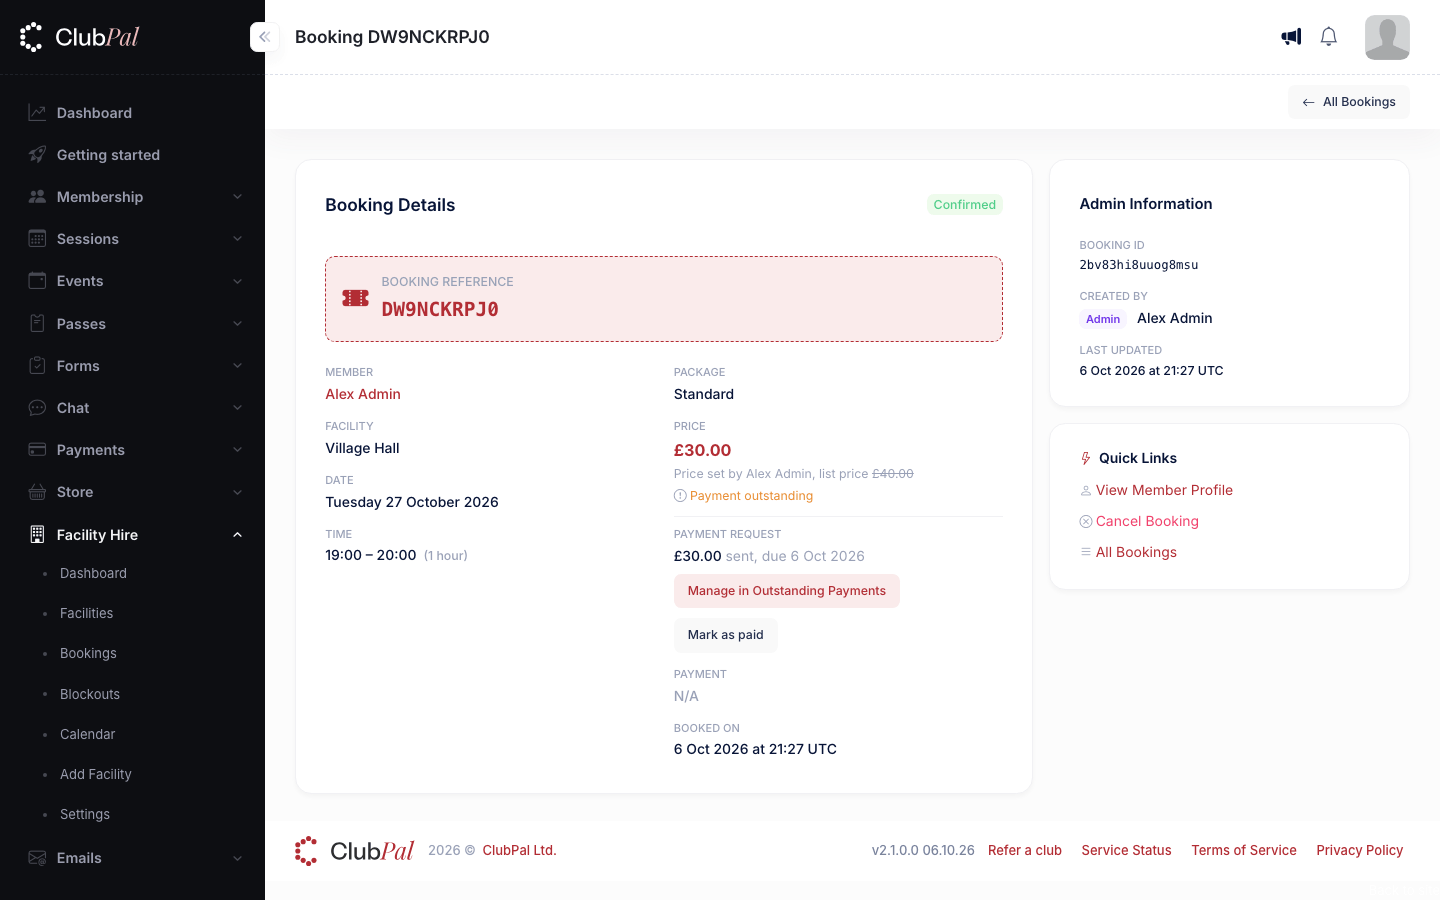Click the Payments card icon
The image size is (1440, 900).
click(37, 450)
